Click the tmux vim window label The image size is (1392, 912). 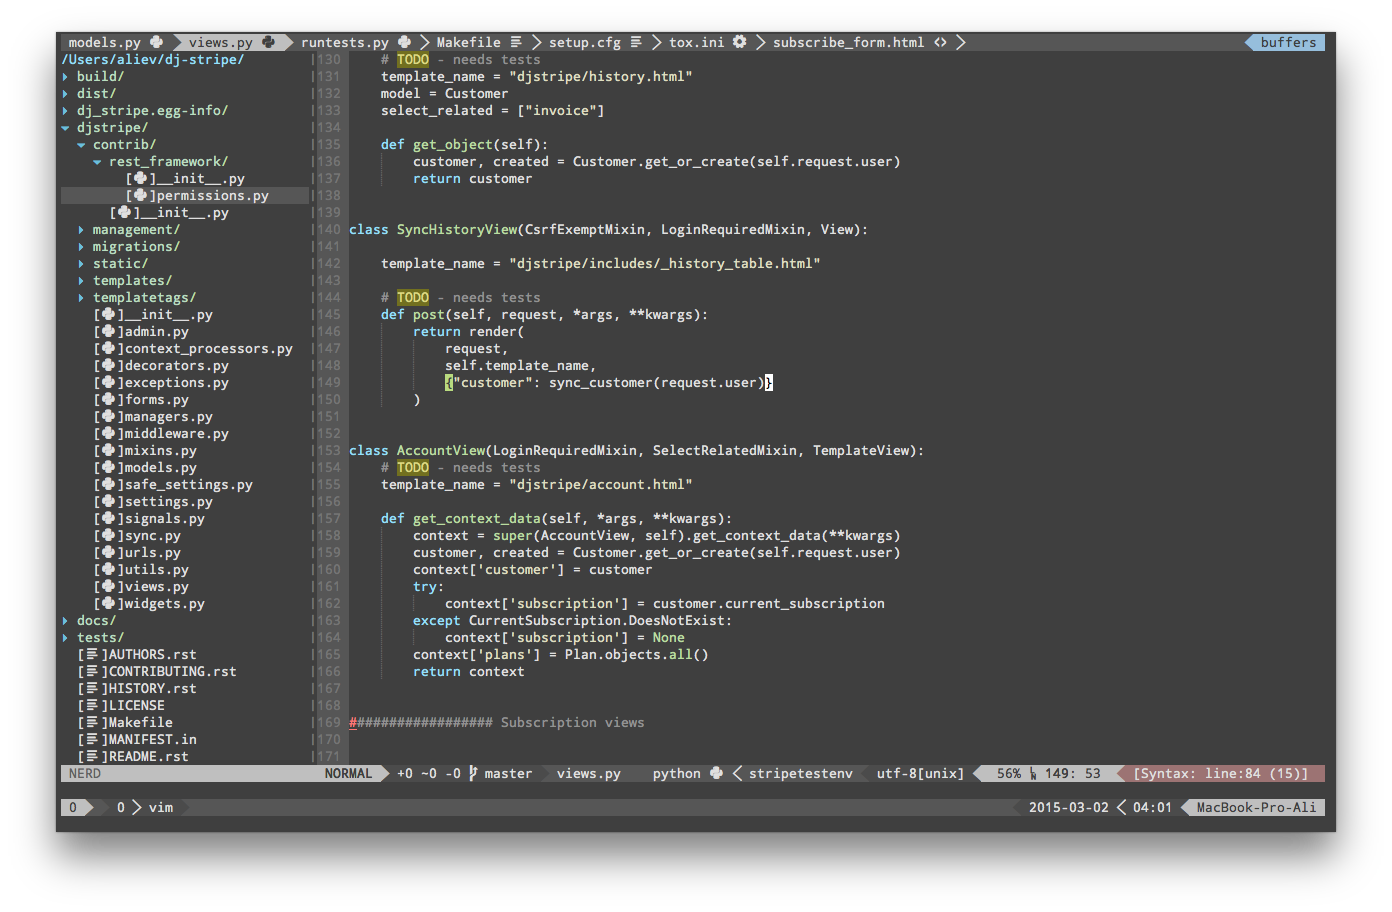pos(161,807)
